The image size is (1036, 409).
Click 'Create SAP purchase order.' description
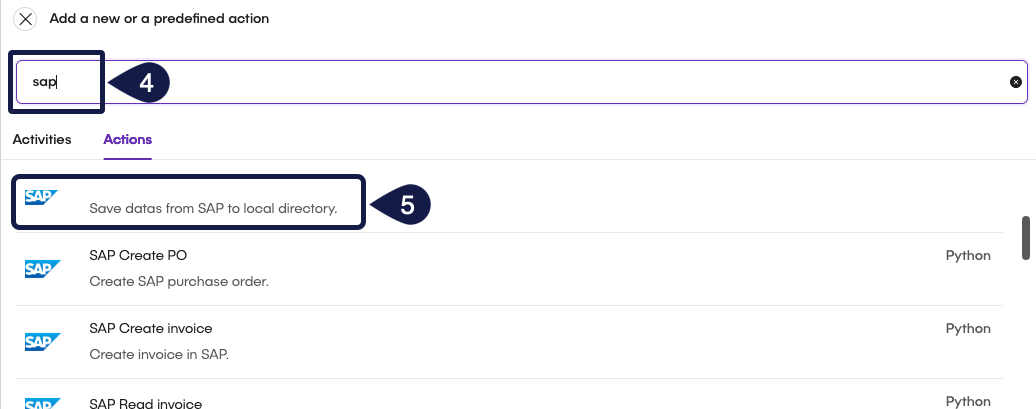pos(179,282)
